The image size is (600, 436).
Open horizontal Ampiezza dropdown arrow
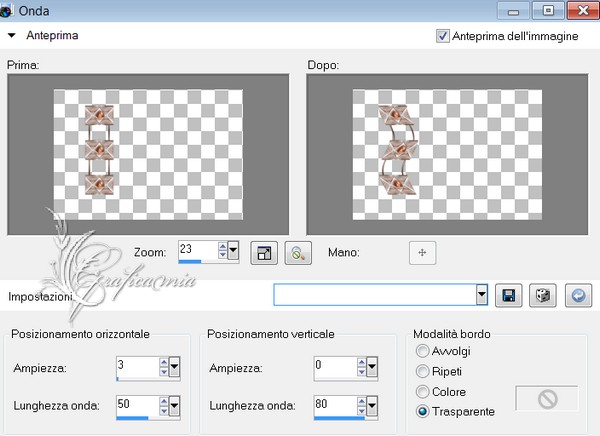[x=174, y=367]
